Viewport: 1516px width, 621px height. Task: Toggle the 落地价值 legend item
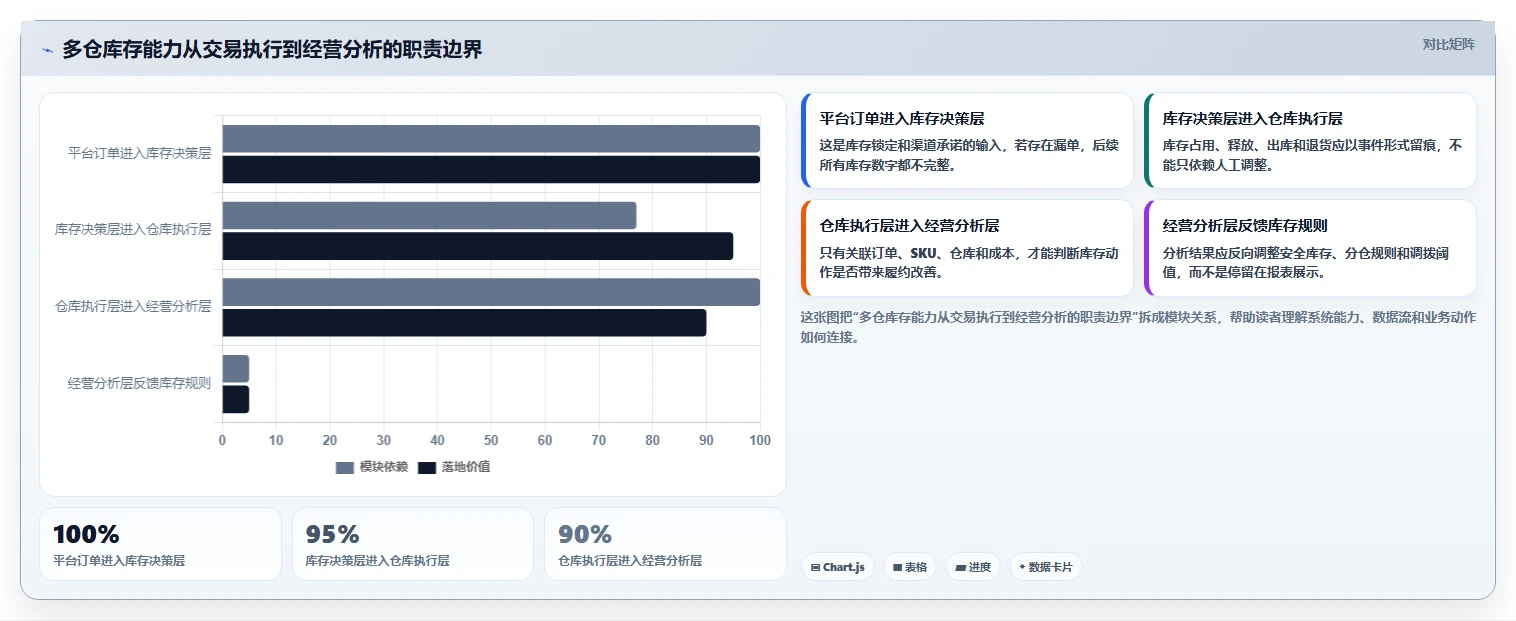[454, 467]
